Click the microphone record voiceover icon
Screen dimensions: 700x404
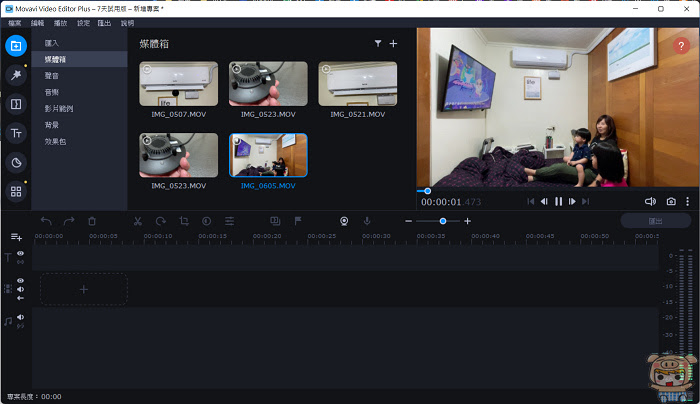[x=367, y=221]
